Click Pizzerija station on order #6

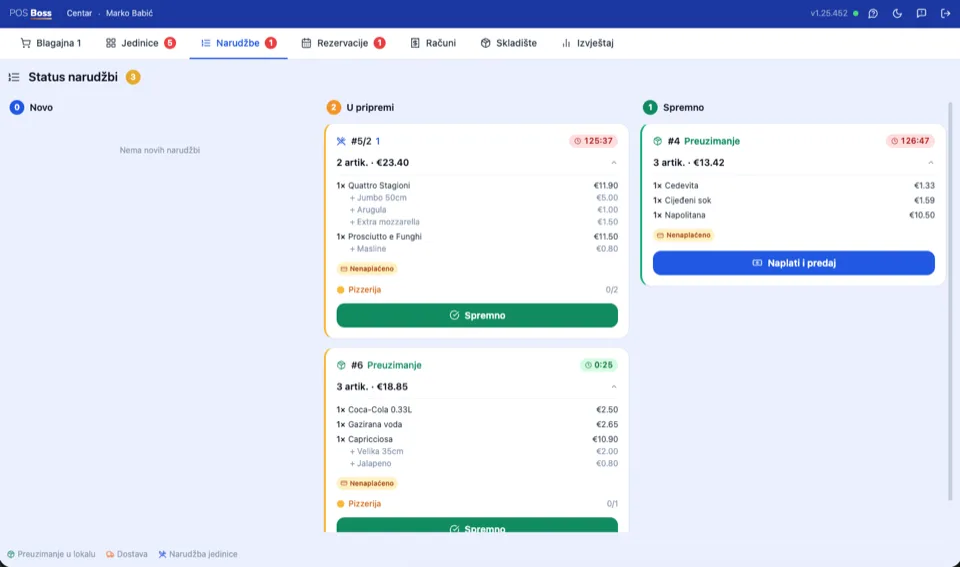[359, 503]
